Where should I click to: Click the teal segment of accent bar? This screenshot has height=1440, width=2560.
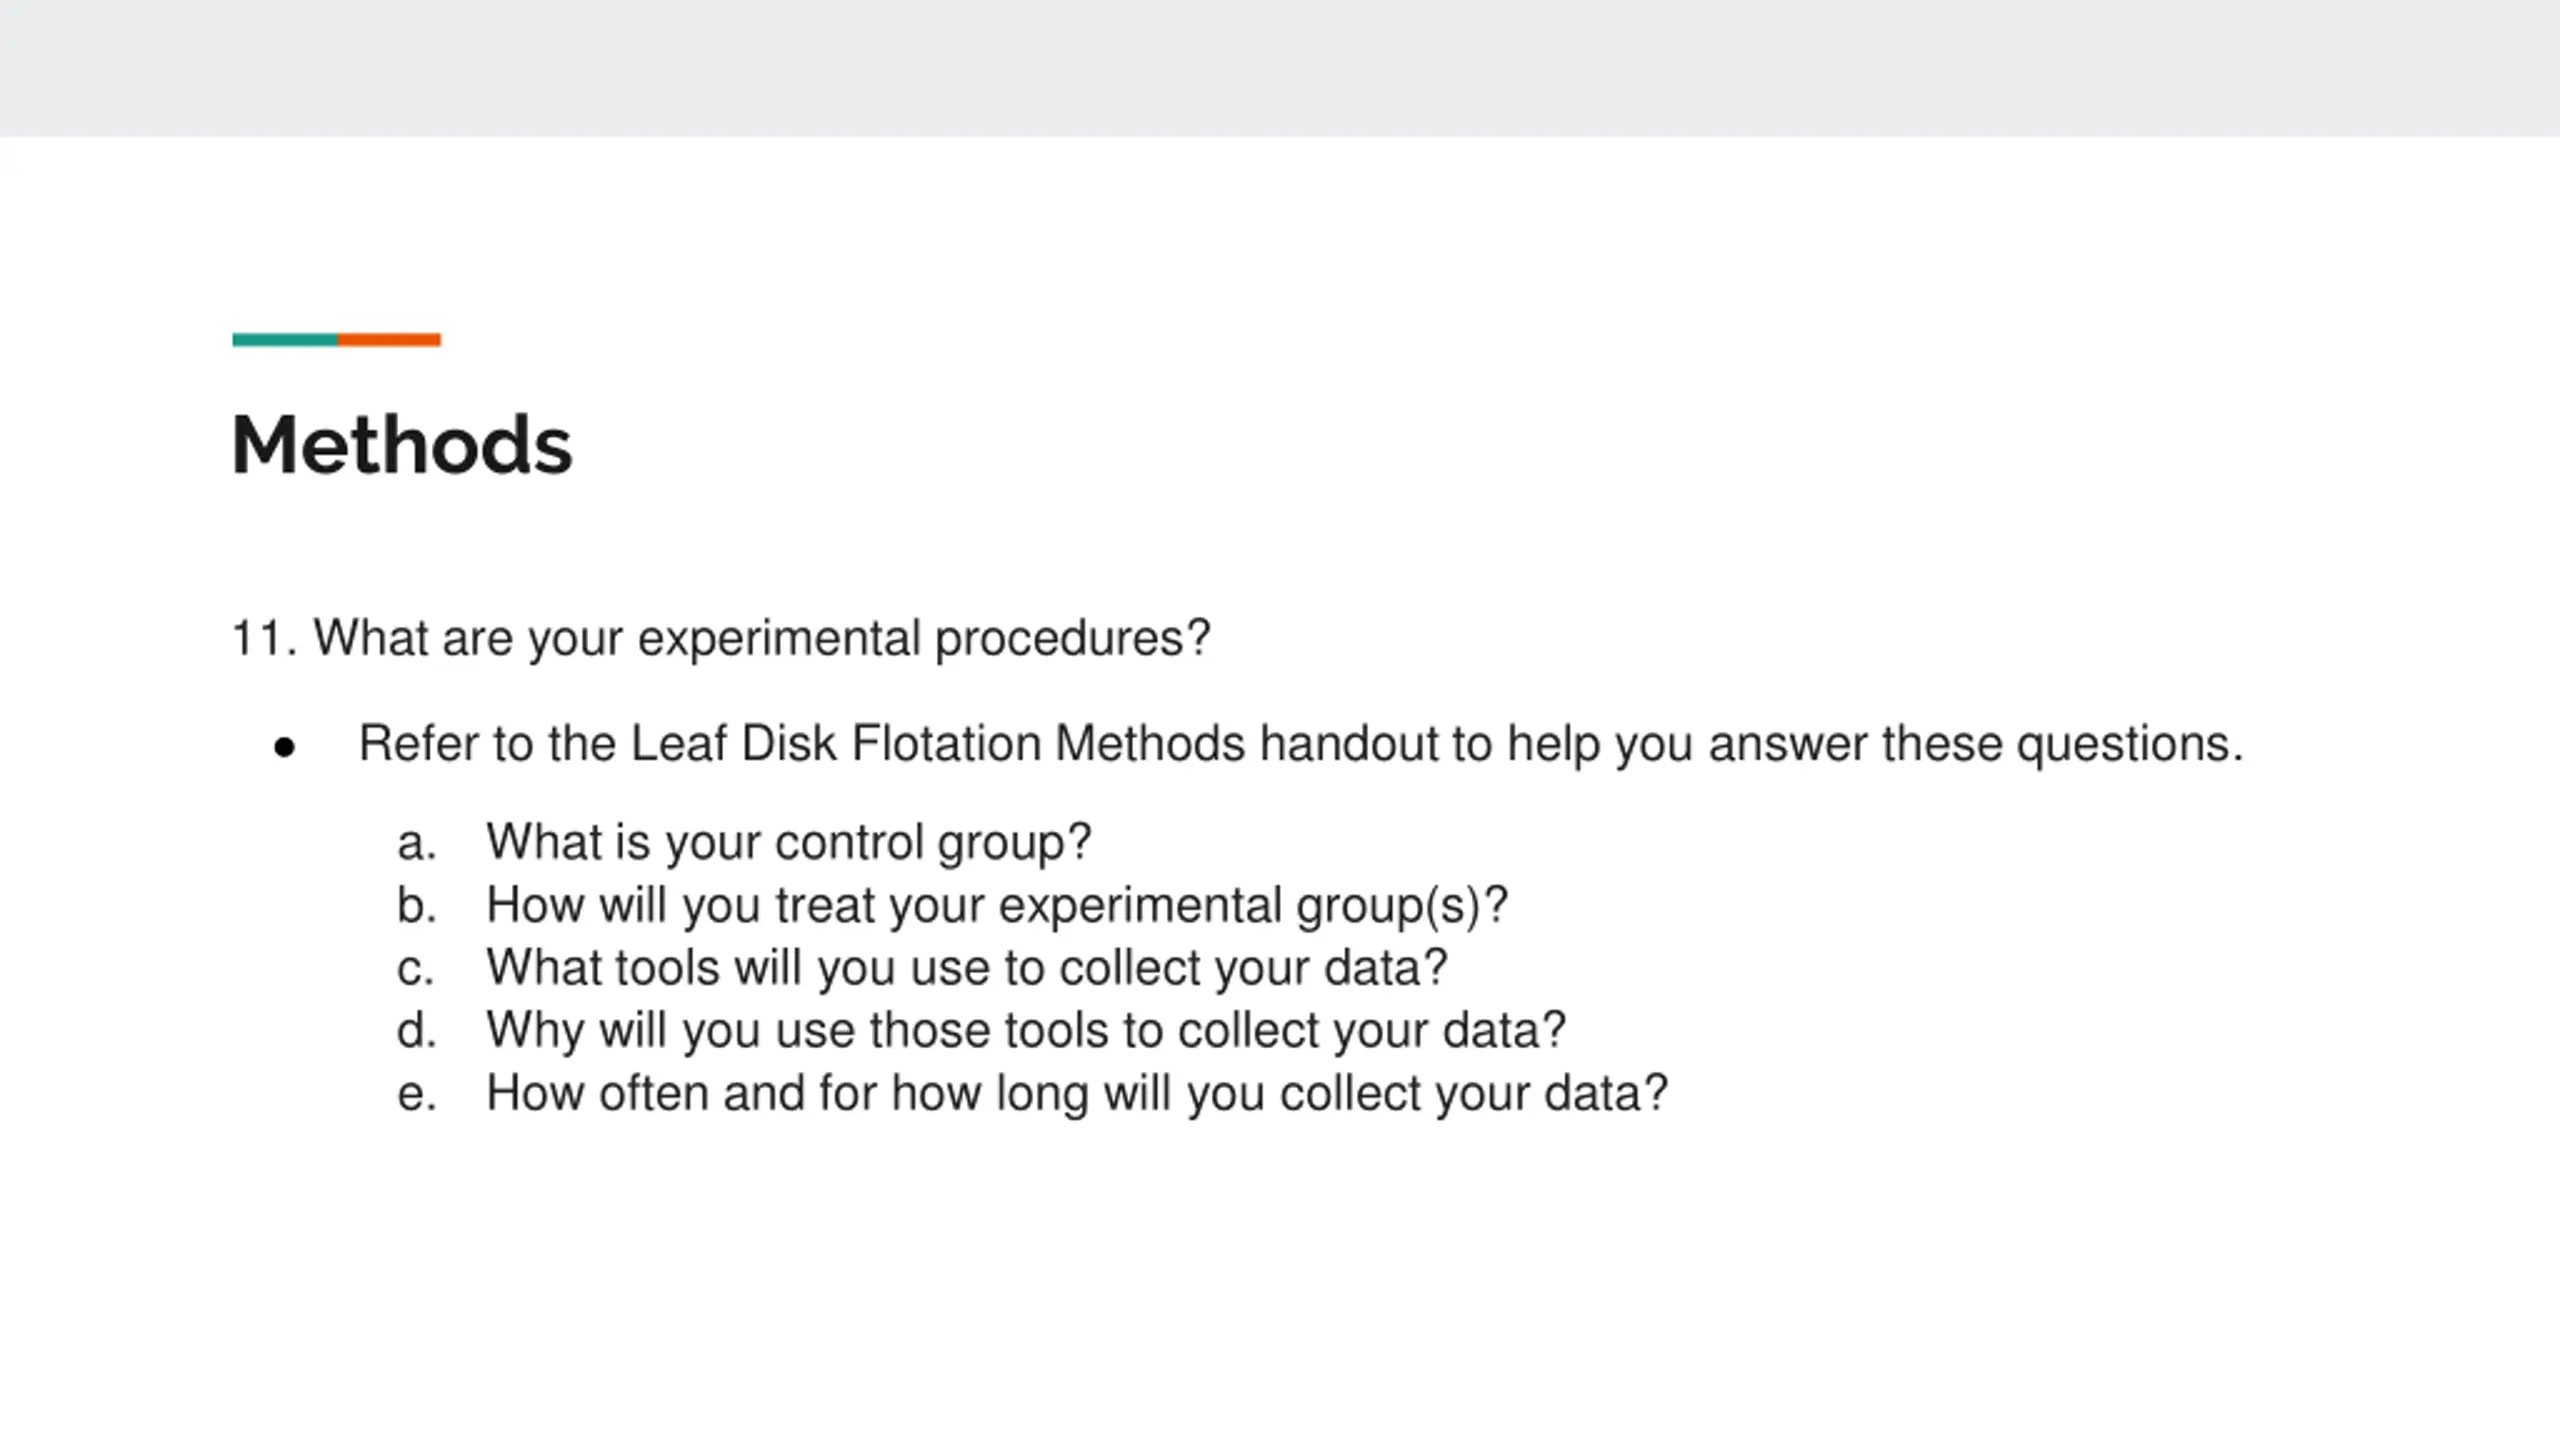point(285,340)
